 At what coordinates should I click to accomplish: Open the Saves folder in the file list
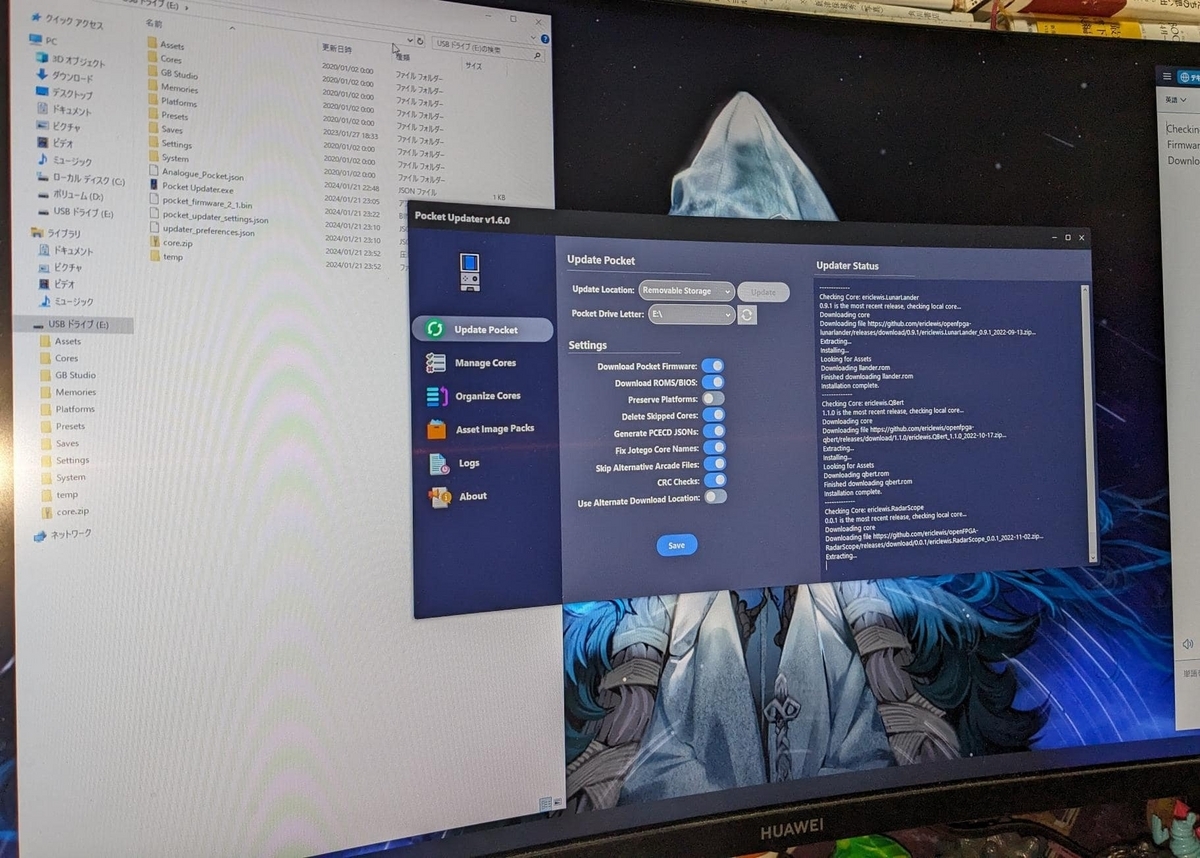click(165, 130)
